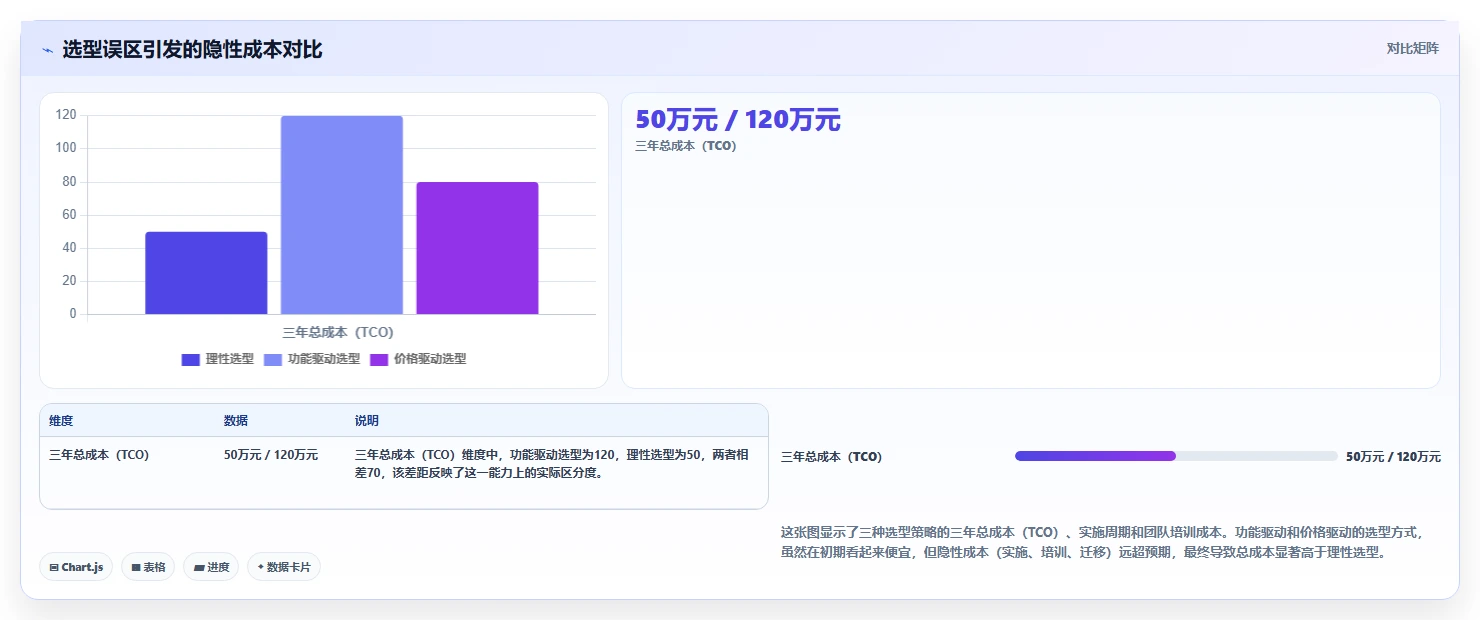Toggle 功能驱动选型 legend swatch

click(x=273, y=360)
